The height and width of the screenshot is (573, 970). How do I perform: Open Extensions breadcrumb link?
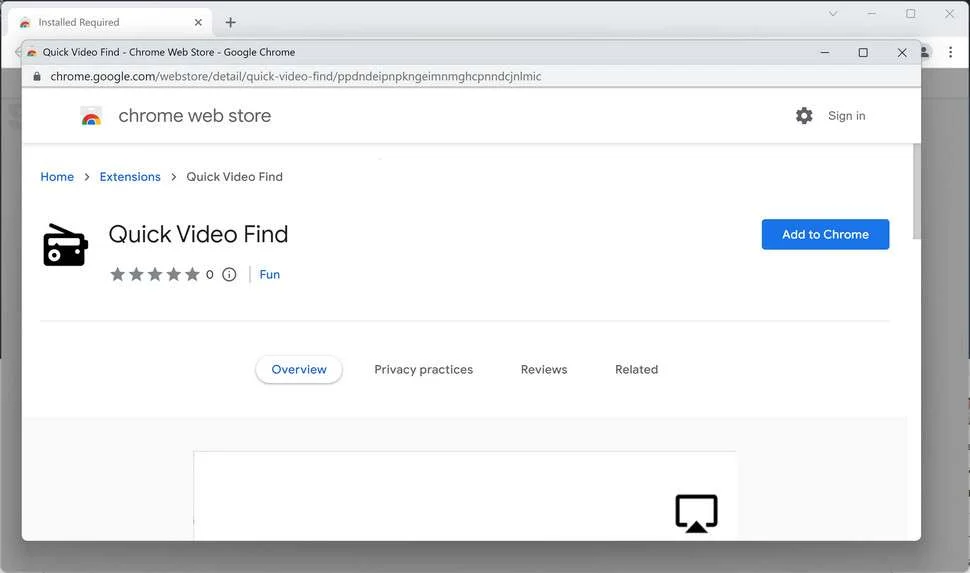[x=130, y=177]
